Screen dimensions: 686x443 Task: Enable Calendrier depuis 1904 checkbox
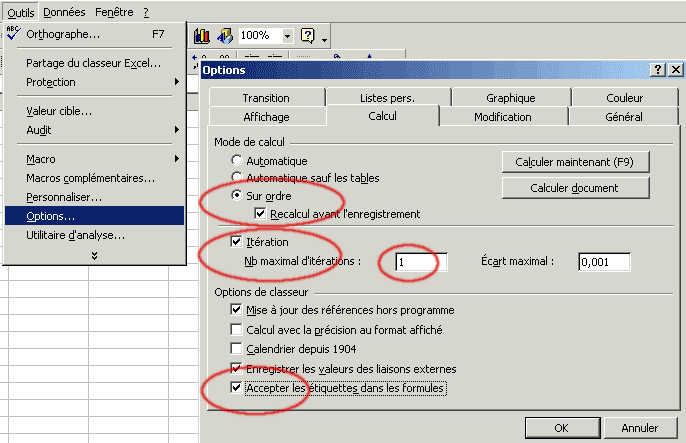(236, 349)
